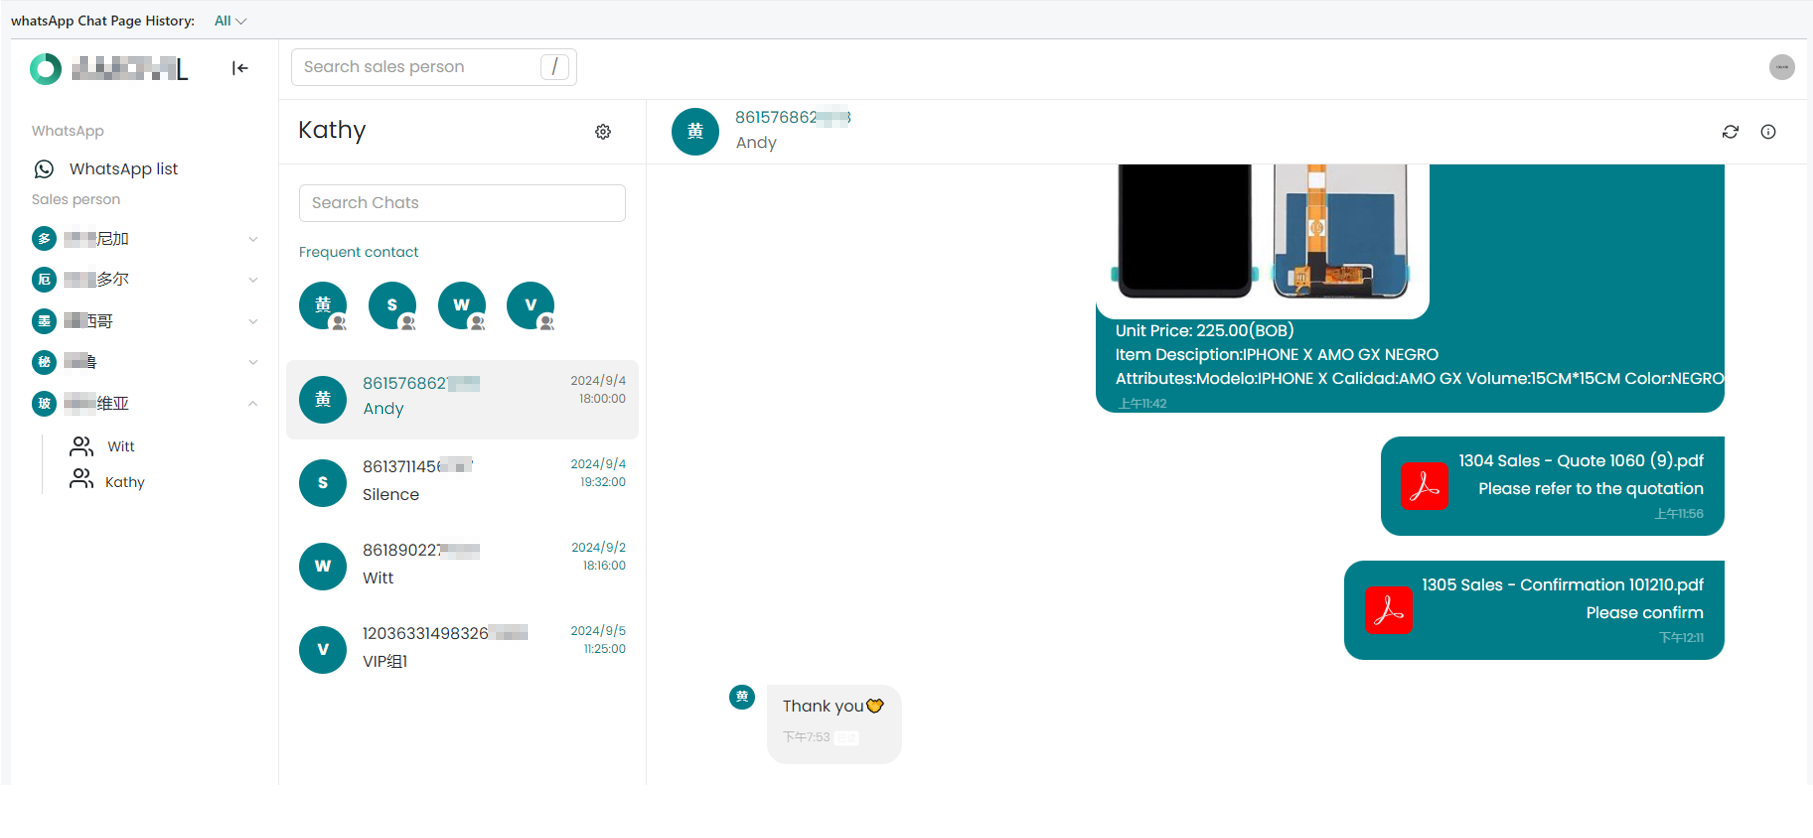Refresh the Andy conversation

1730,132
